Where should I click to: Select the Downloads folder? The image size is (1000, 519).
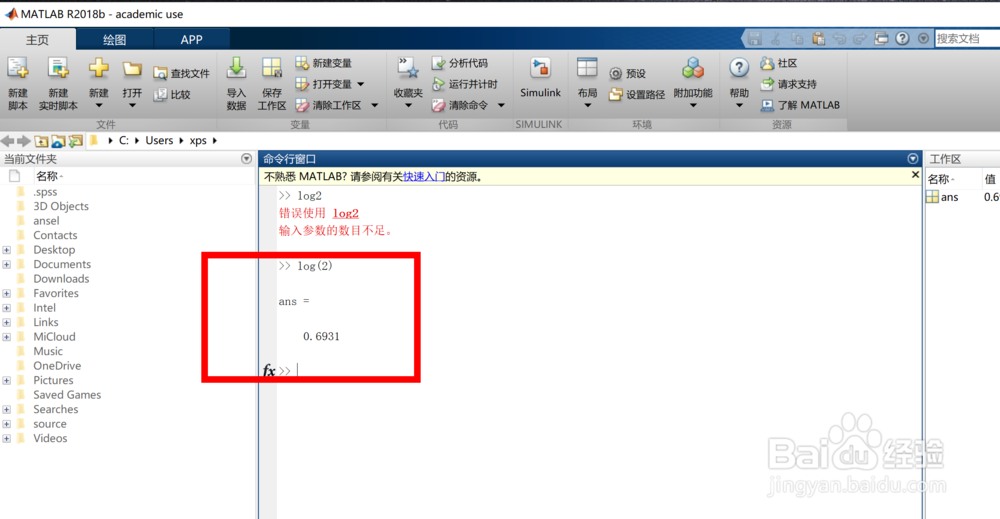pyautogui.click(x=61, y=279)
